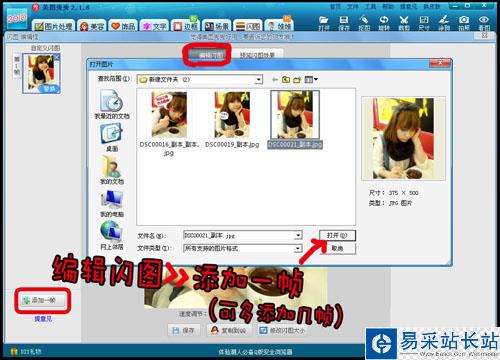Expand the 文件名 dropdown arrow
500x360 pixels.
click(x=298, y=235)
